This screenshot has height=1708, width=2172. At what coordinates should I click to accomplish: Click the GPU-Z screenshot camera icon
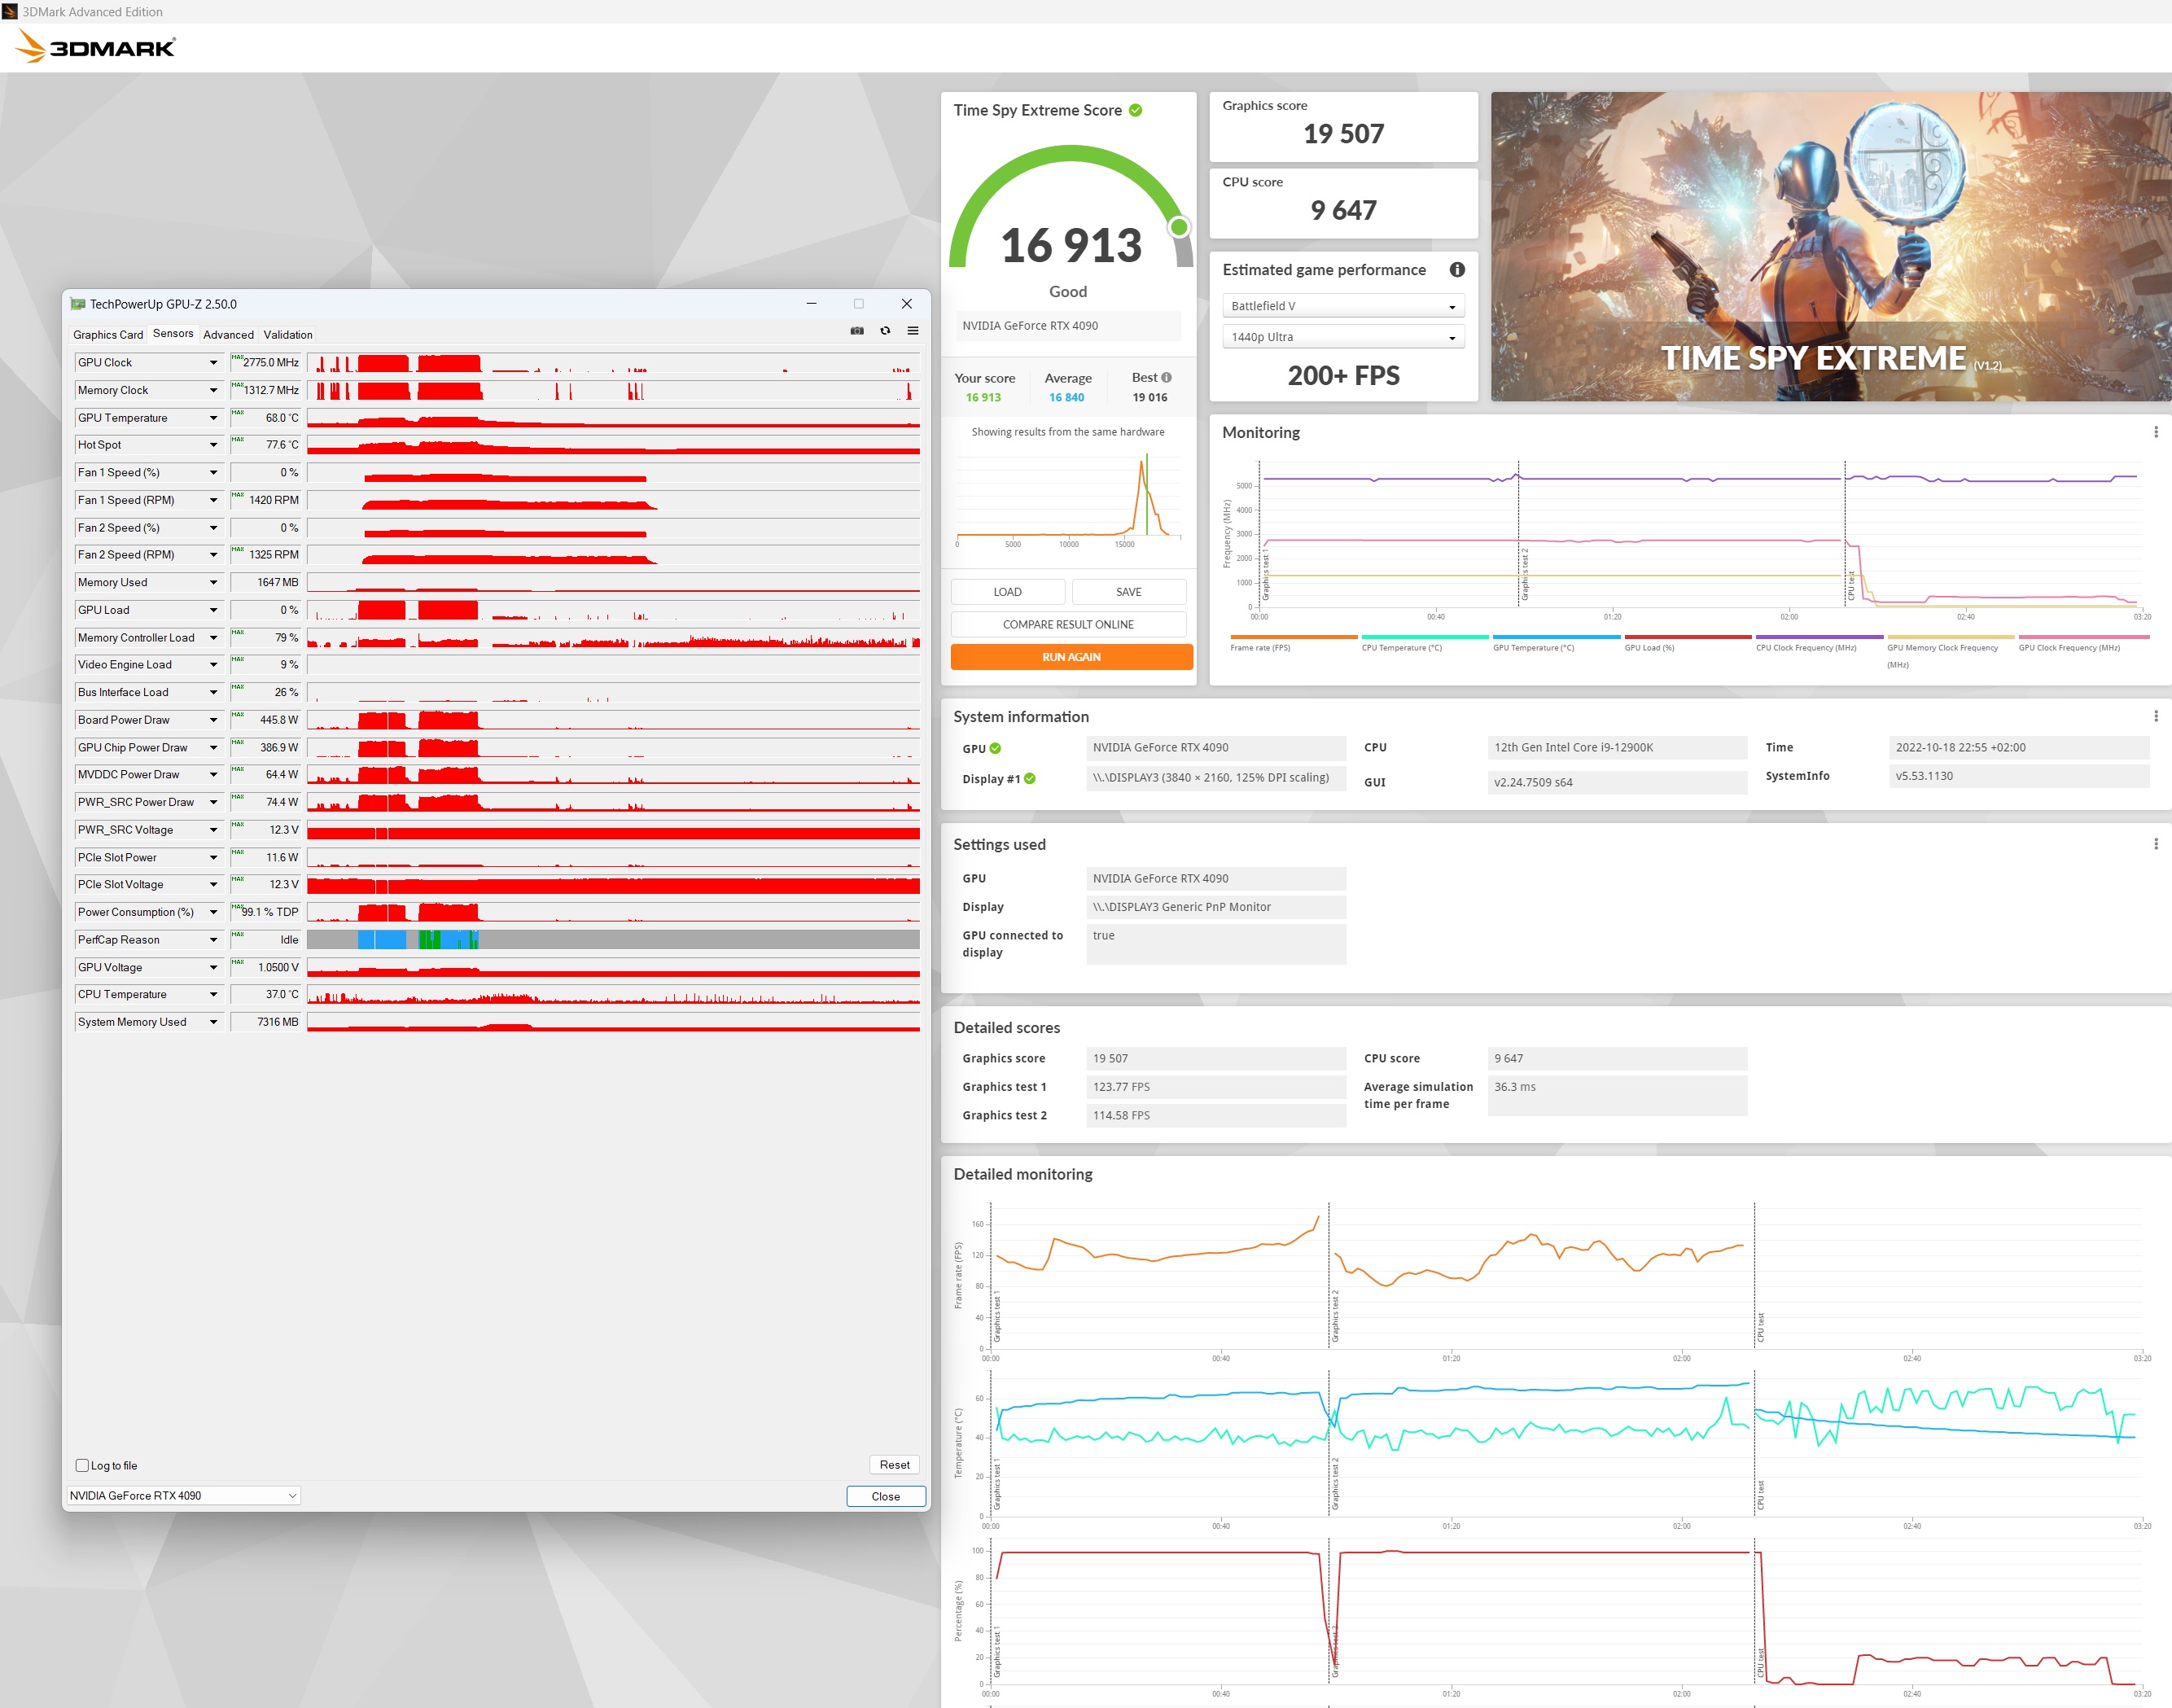point(857,331)
